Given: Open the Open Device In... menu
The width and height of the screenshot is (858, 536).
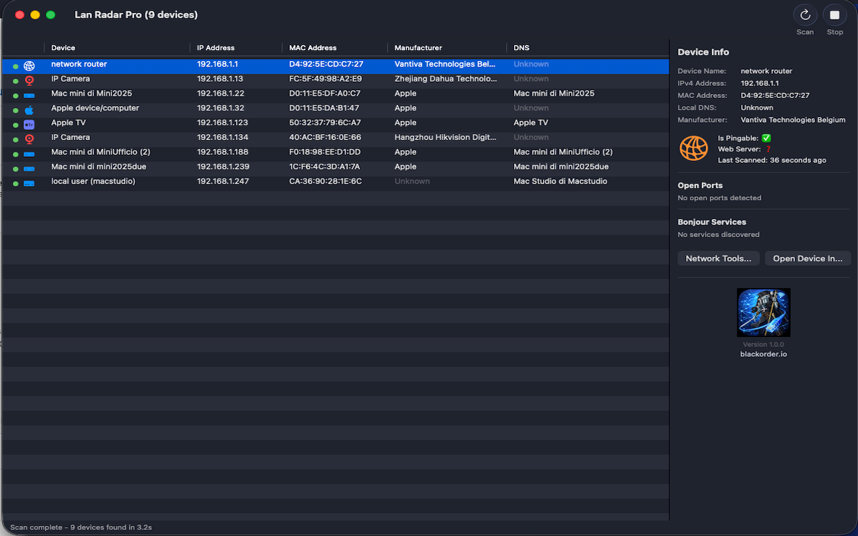Looking at the screenshot, I should tap(807, 258).
